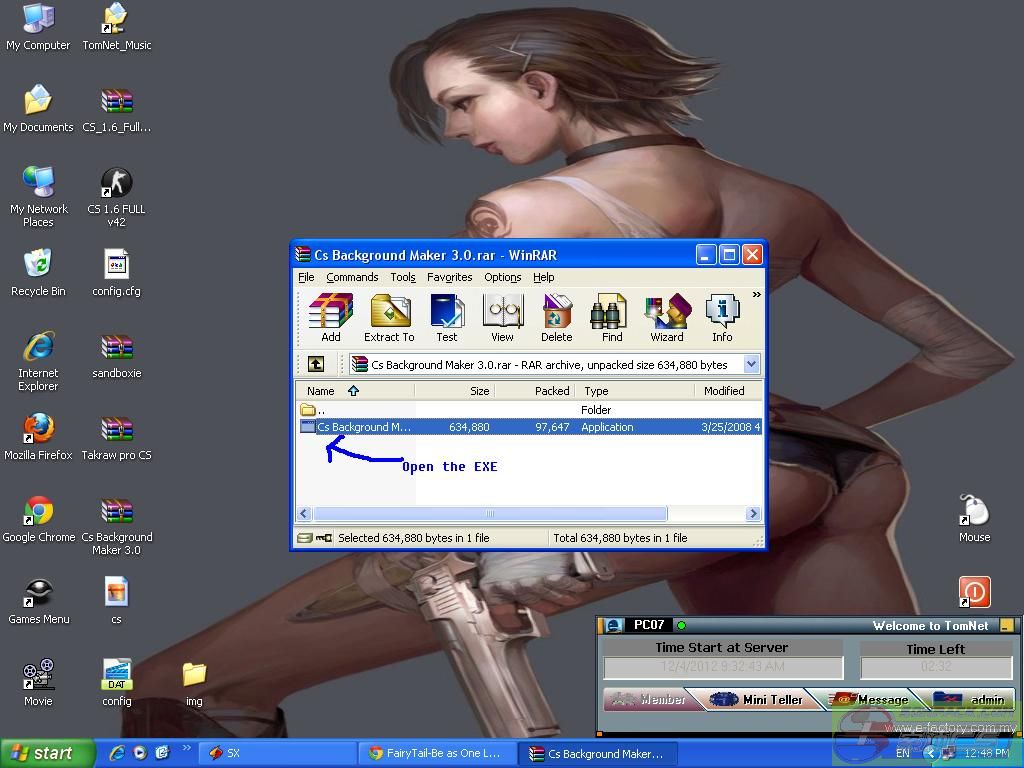Click the Mini Teller button
1024x768 pixels.
757,699
